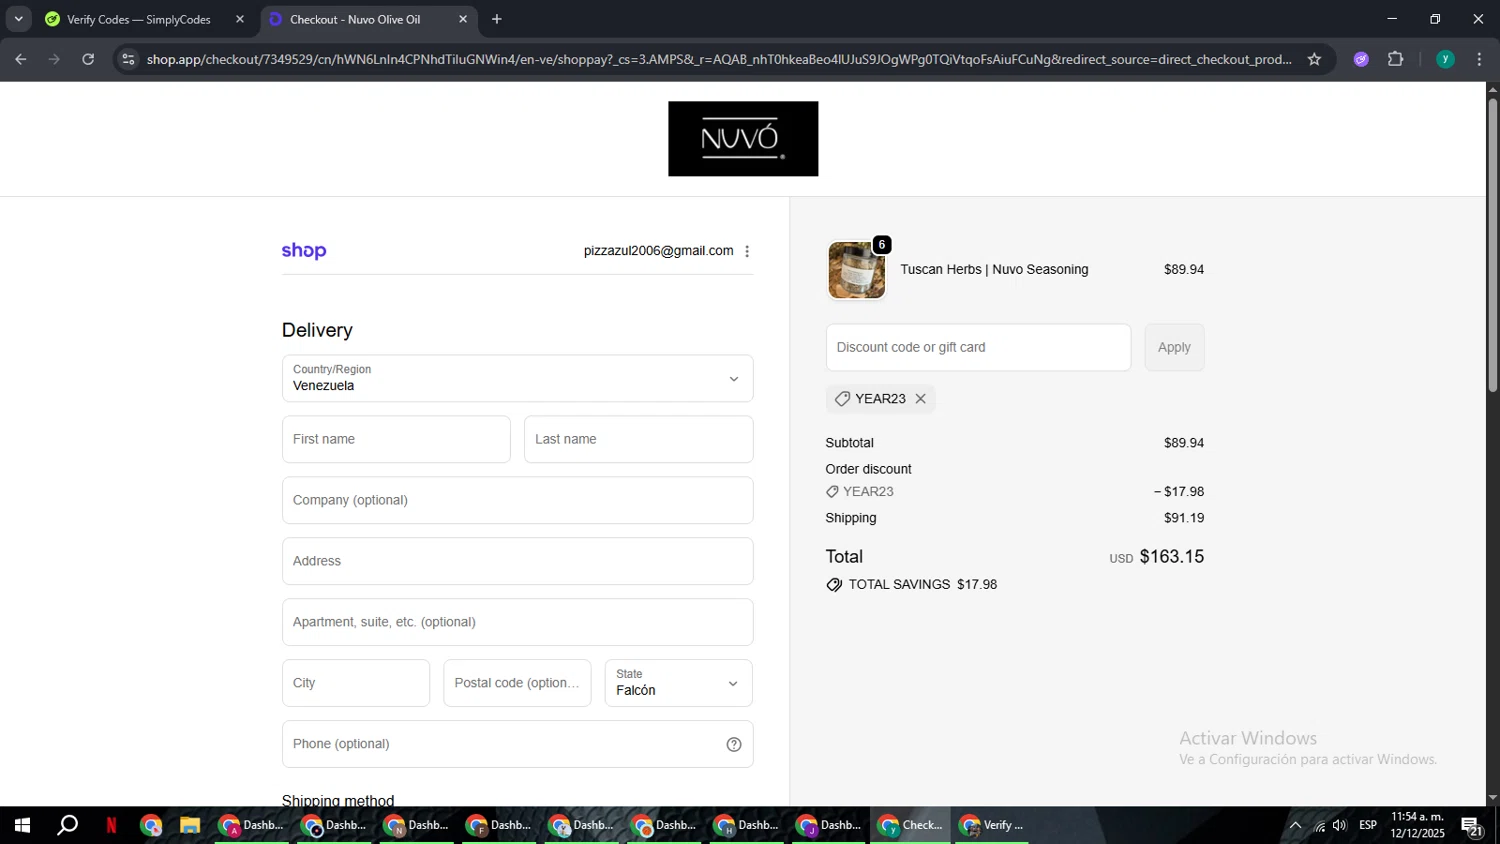1500x844 pixels.
Task: Open the Chrome extensions puzzle icon
Action: tap(1396, 59)
